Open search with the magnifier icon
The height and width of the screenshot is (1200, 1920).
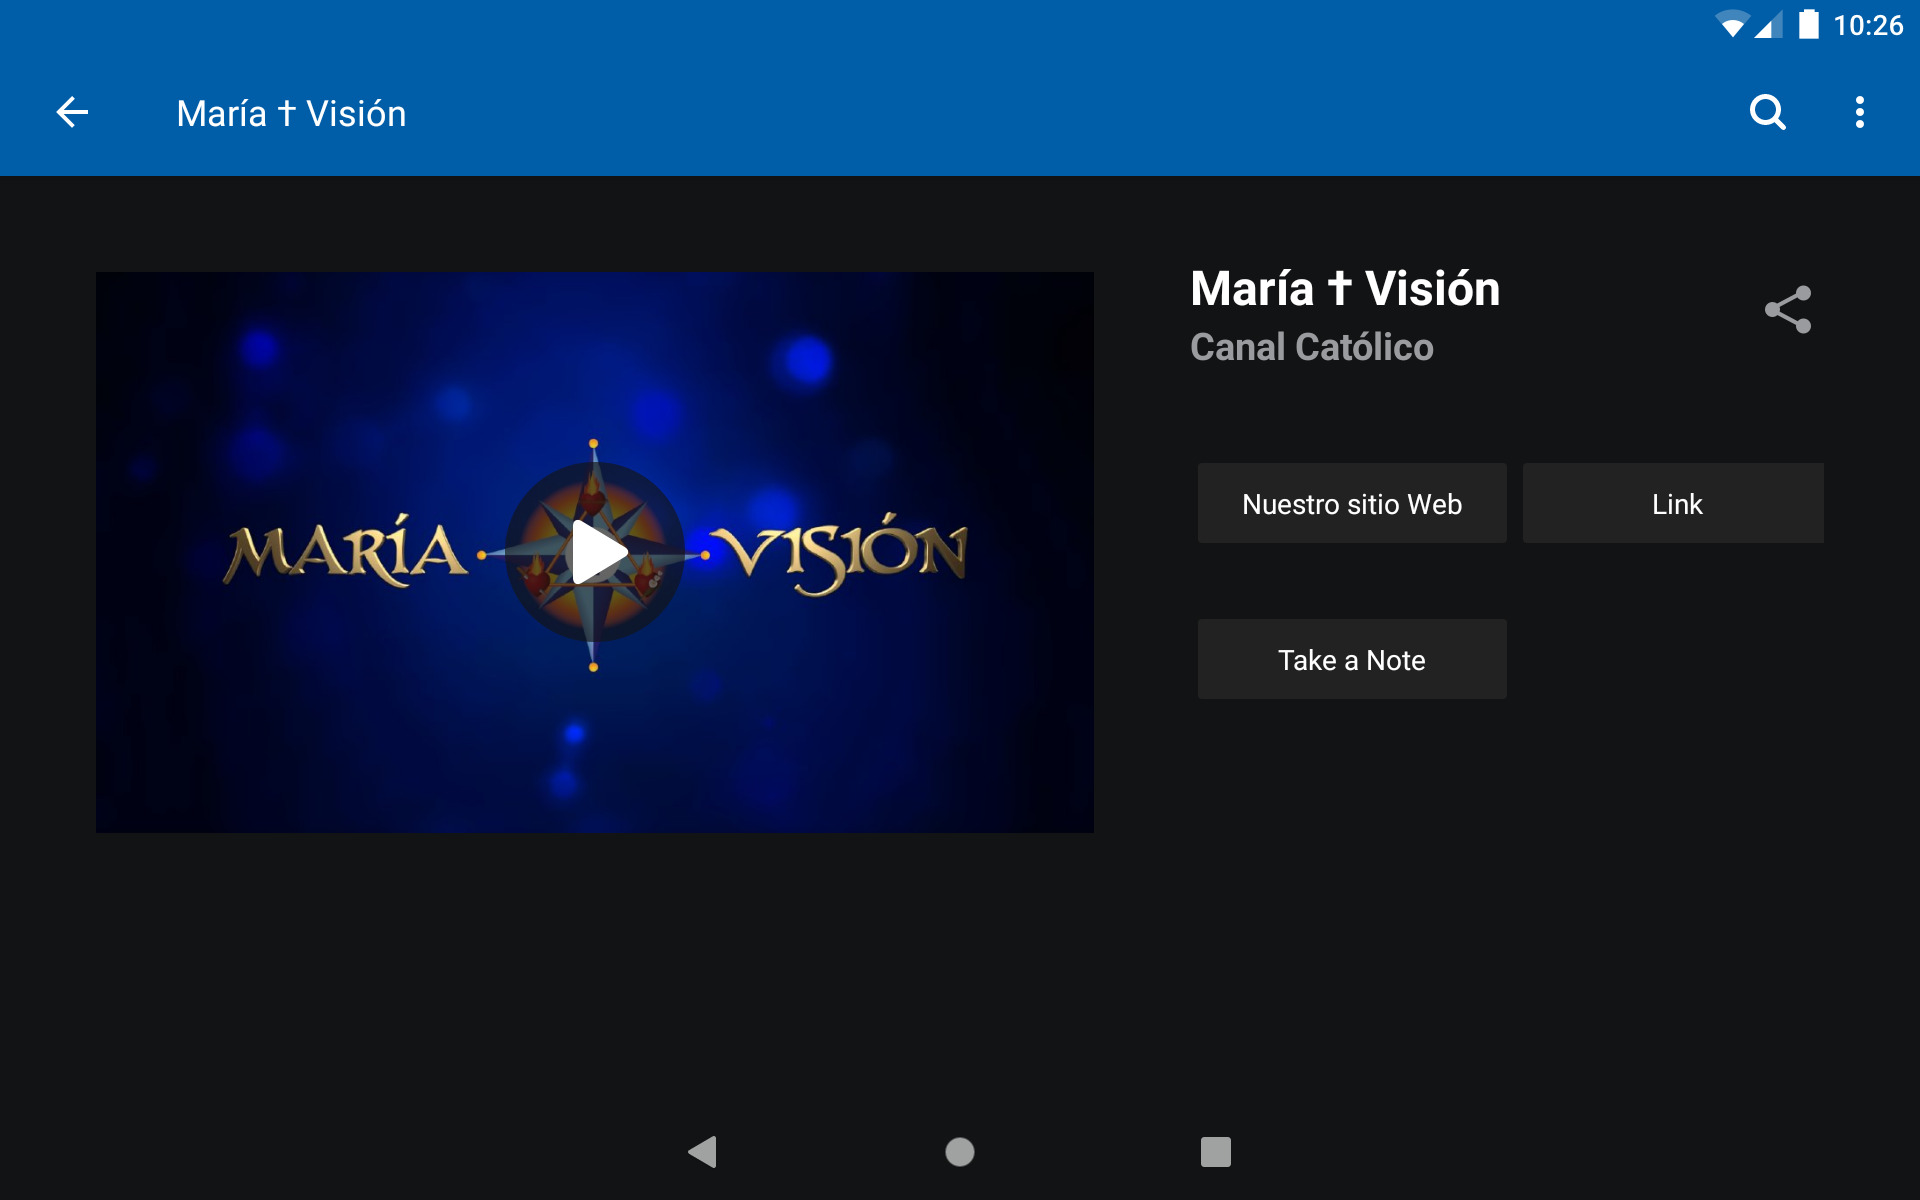tap(1767, 112)
